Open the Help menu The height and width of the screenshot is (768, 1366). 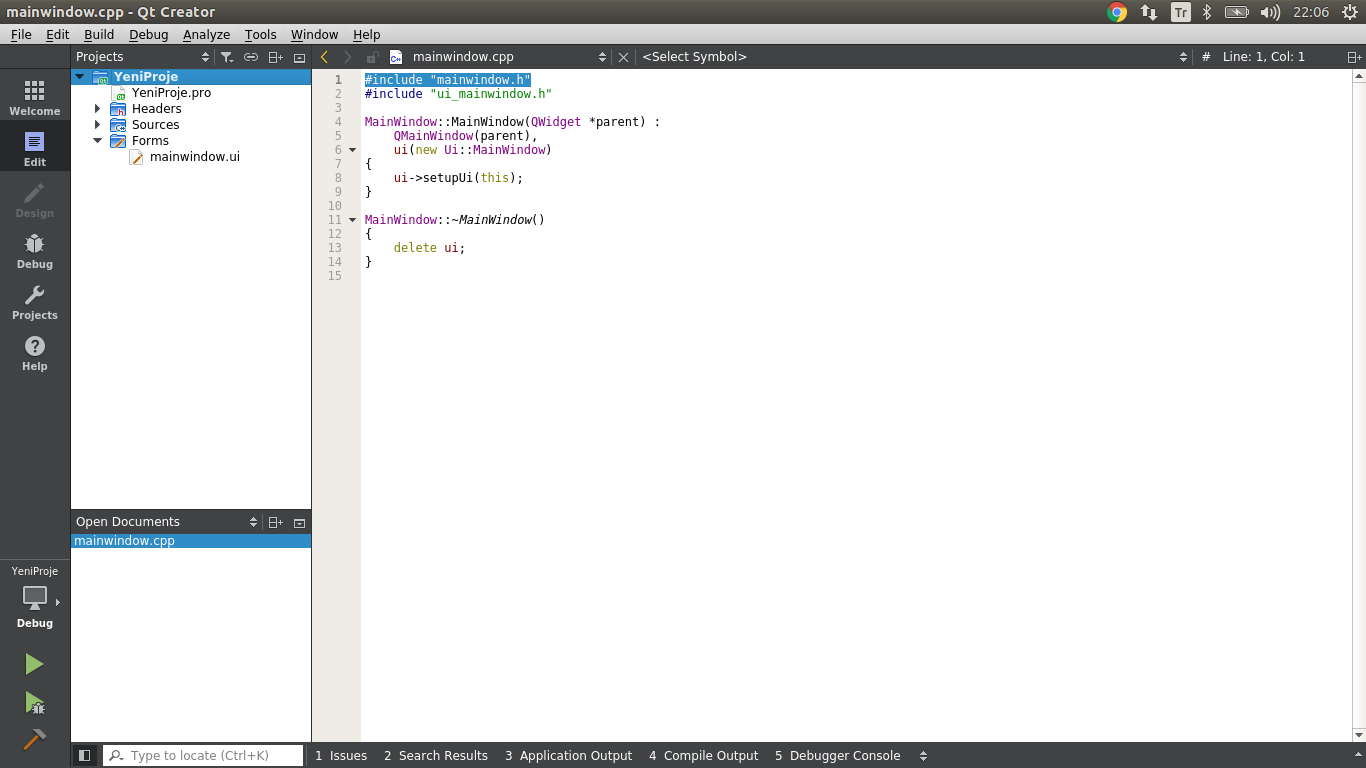(367, 34)
